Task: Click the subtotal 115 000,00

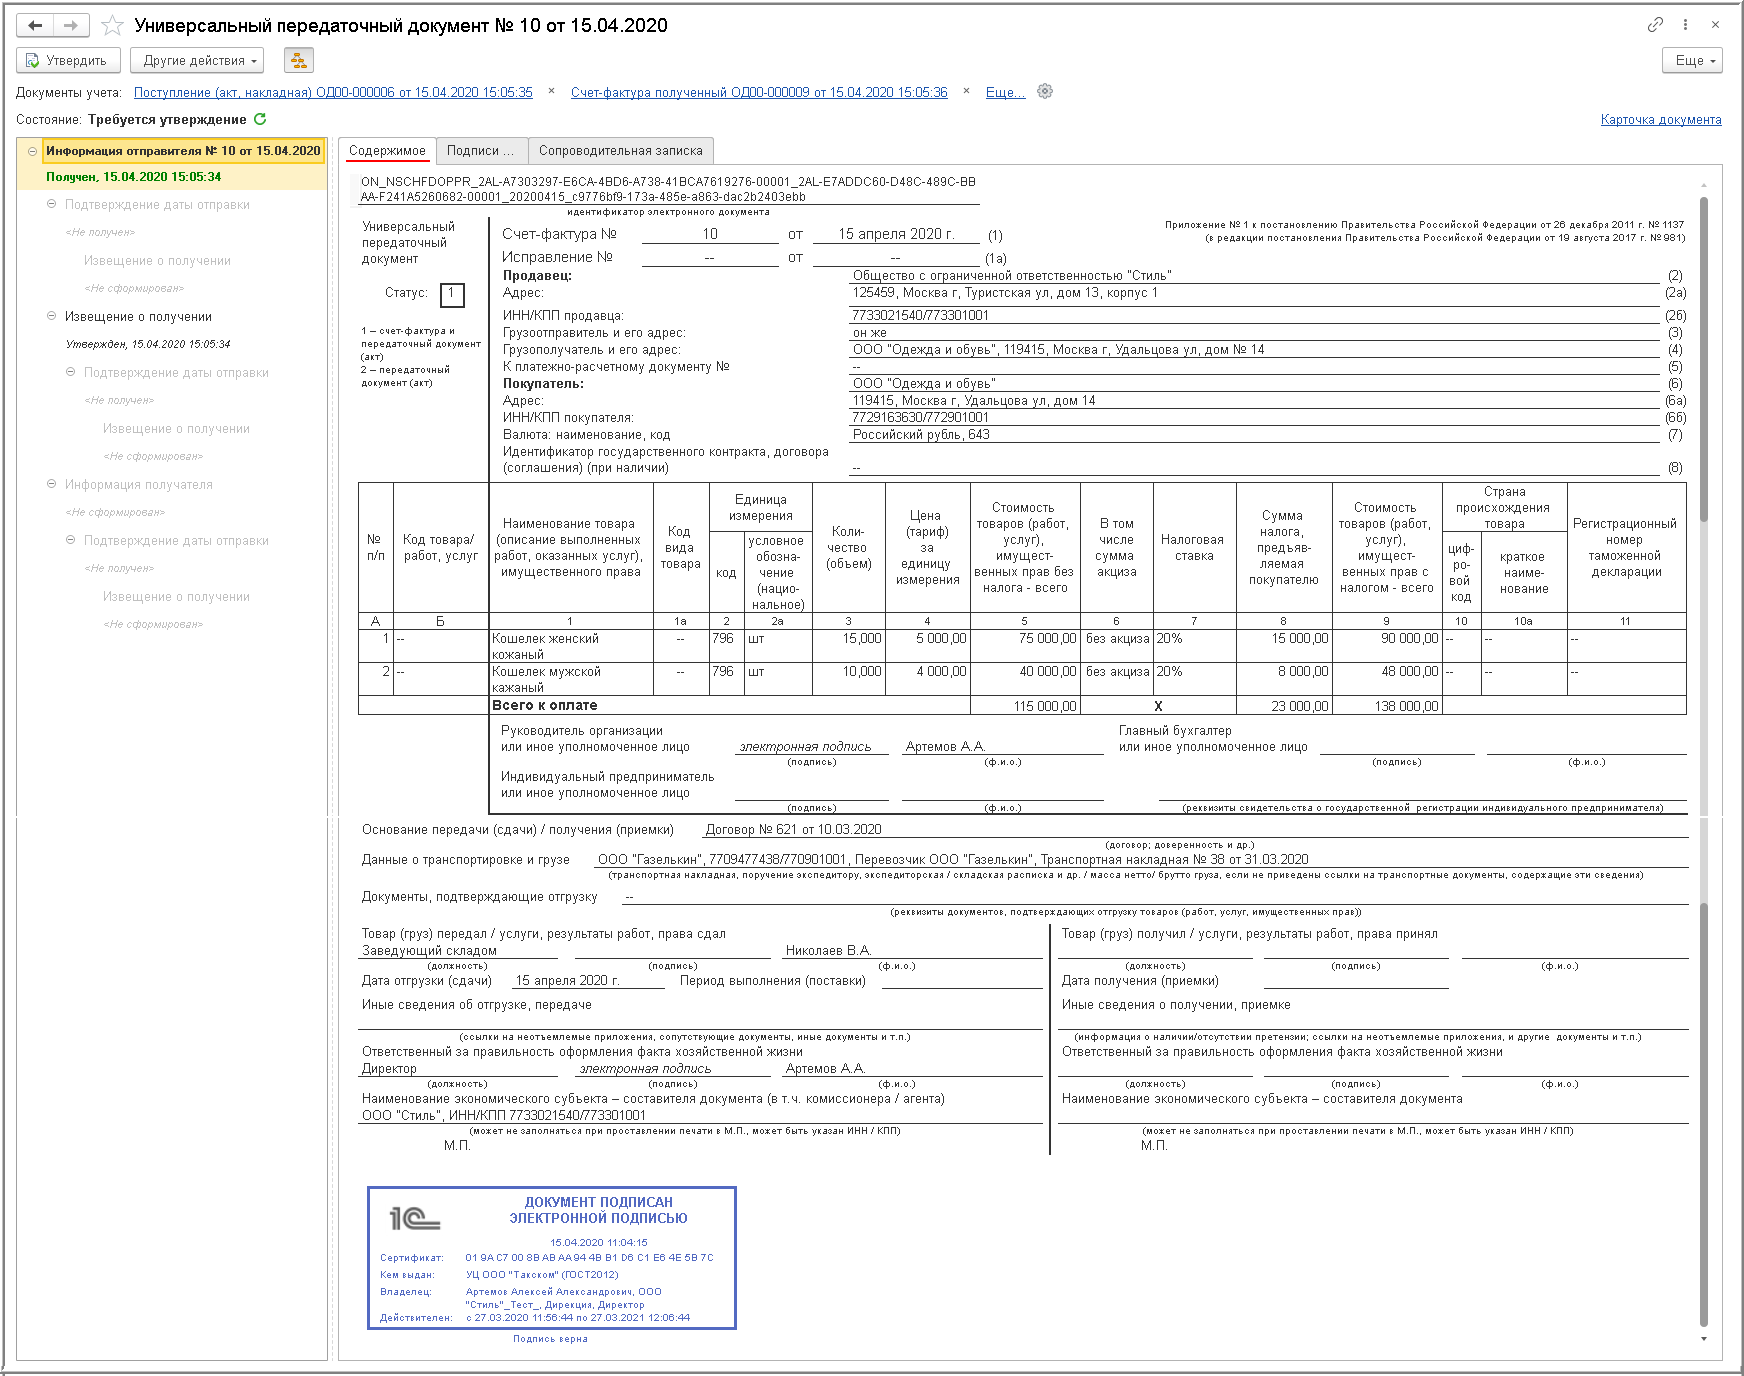Action: click(1045, 706)
